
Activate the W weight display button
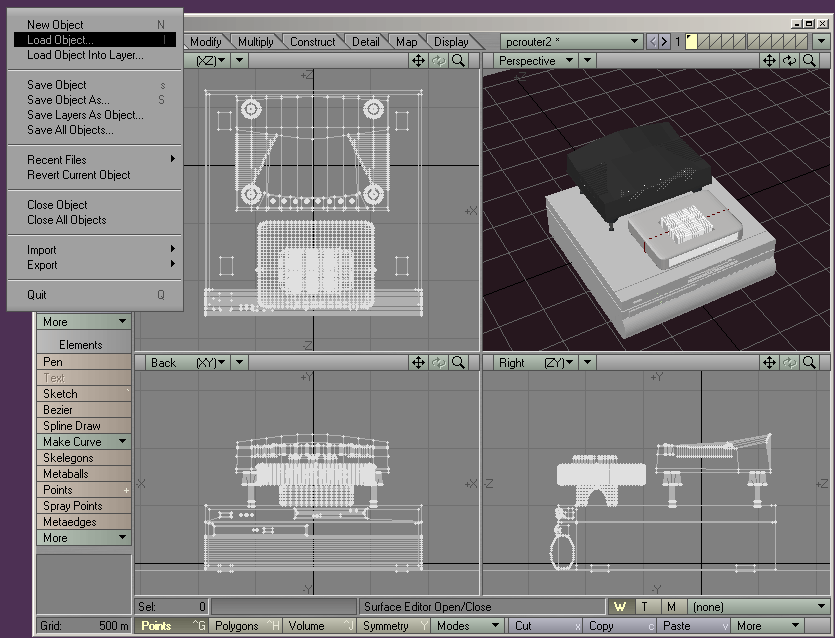pos(619,606)
